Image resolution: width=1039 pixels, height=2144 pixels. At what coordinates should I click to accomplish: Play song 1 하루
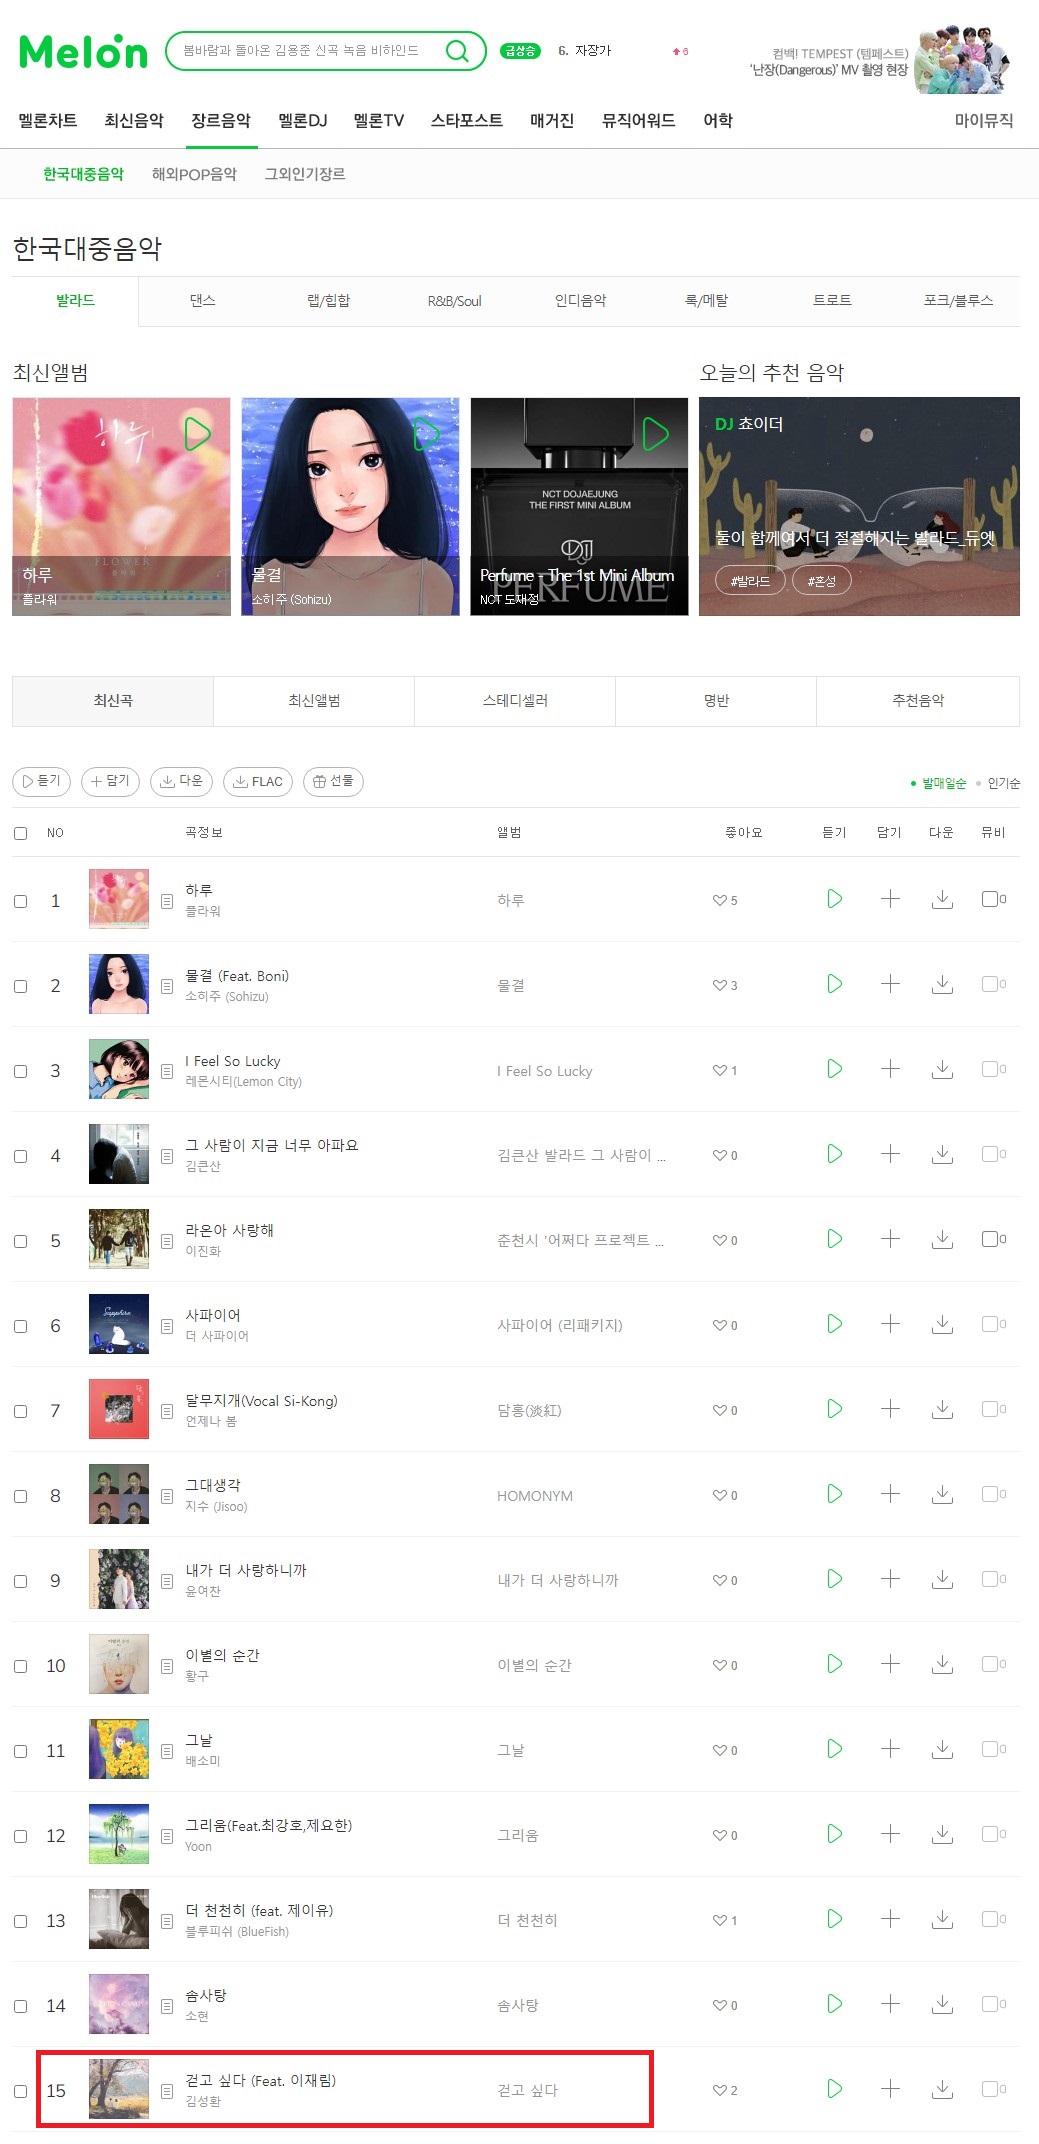(x=834, y=899)
